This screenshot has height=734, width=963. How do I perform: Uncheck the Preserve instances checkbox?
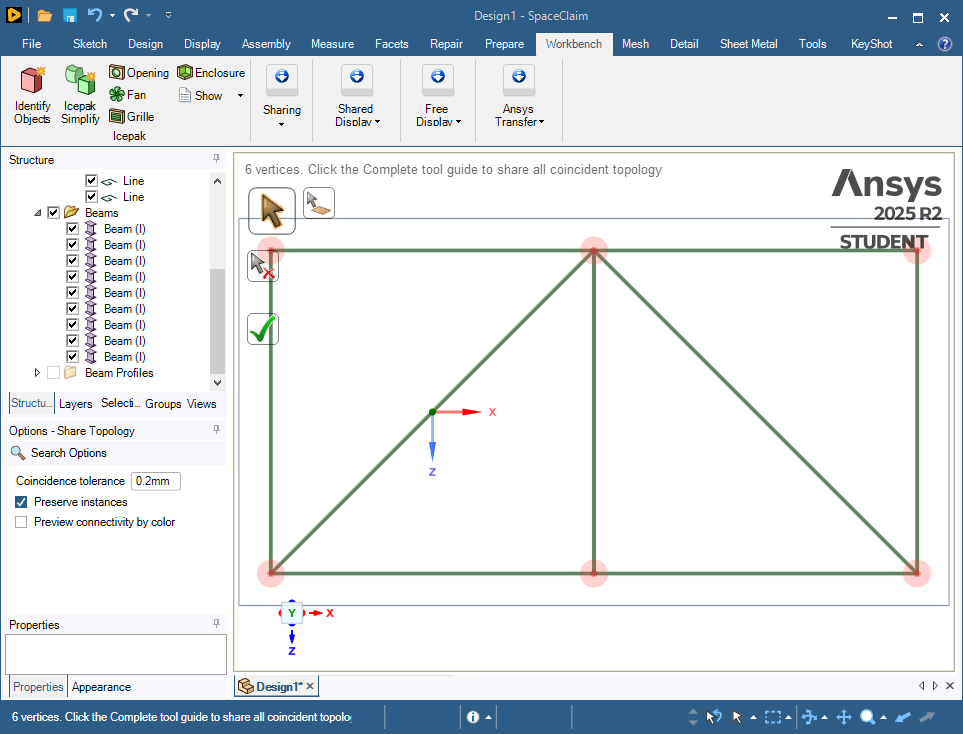21,502
